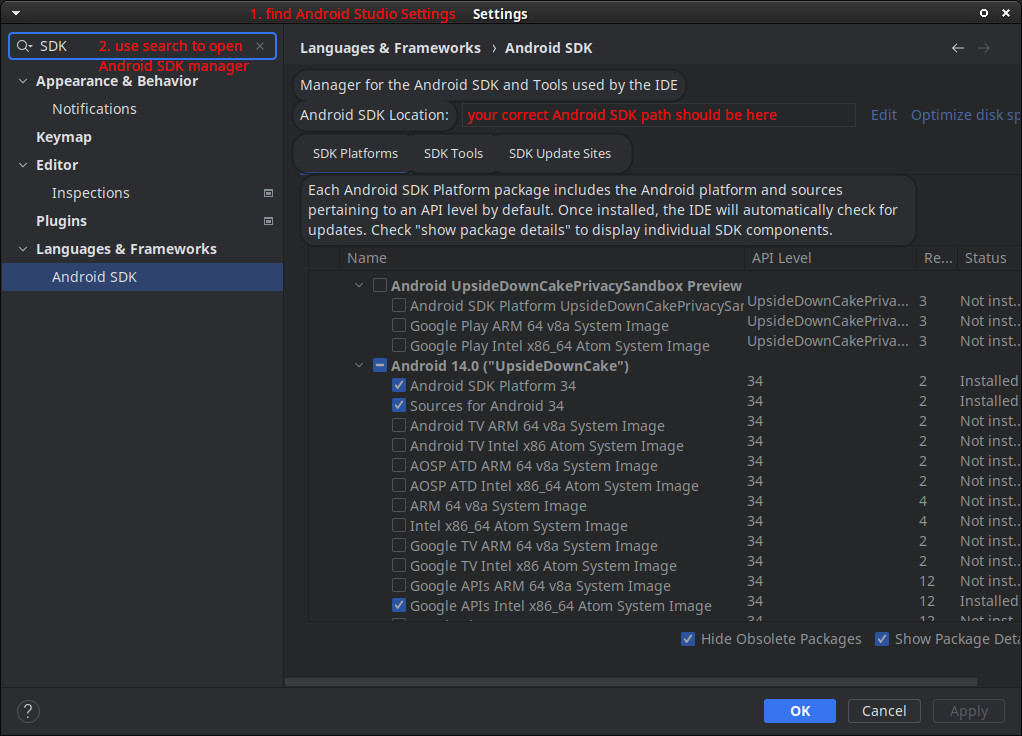1022x736 pixels.
Task: Check Android TV Intel x86 Atom System Image
Action: pyautogui.click(x=399, y=445)
